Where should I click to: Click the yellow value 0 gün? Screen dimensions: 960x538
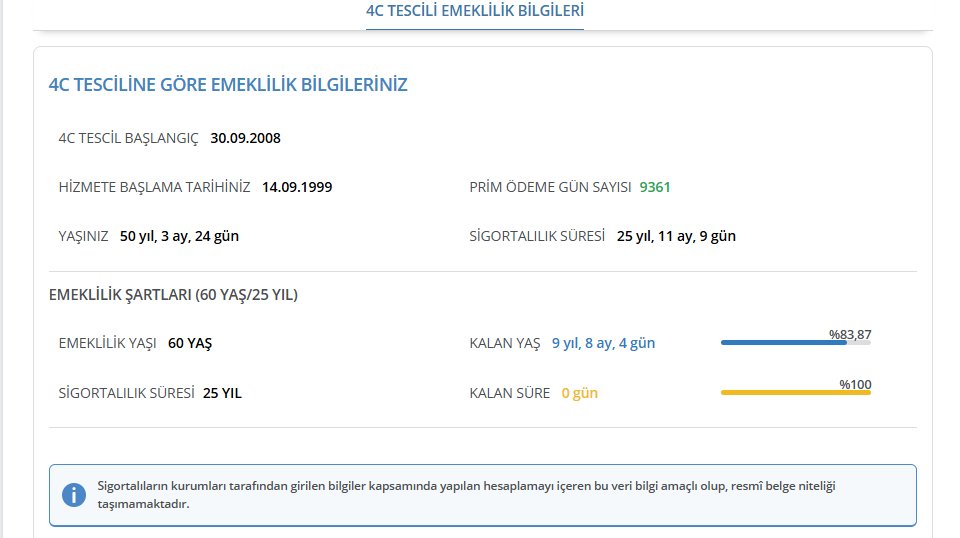coord(580,393)
